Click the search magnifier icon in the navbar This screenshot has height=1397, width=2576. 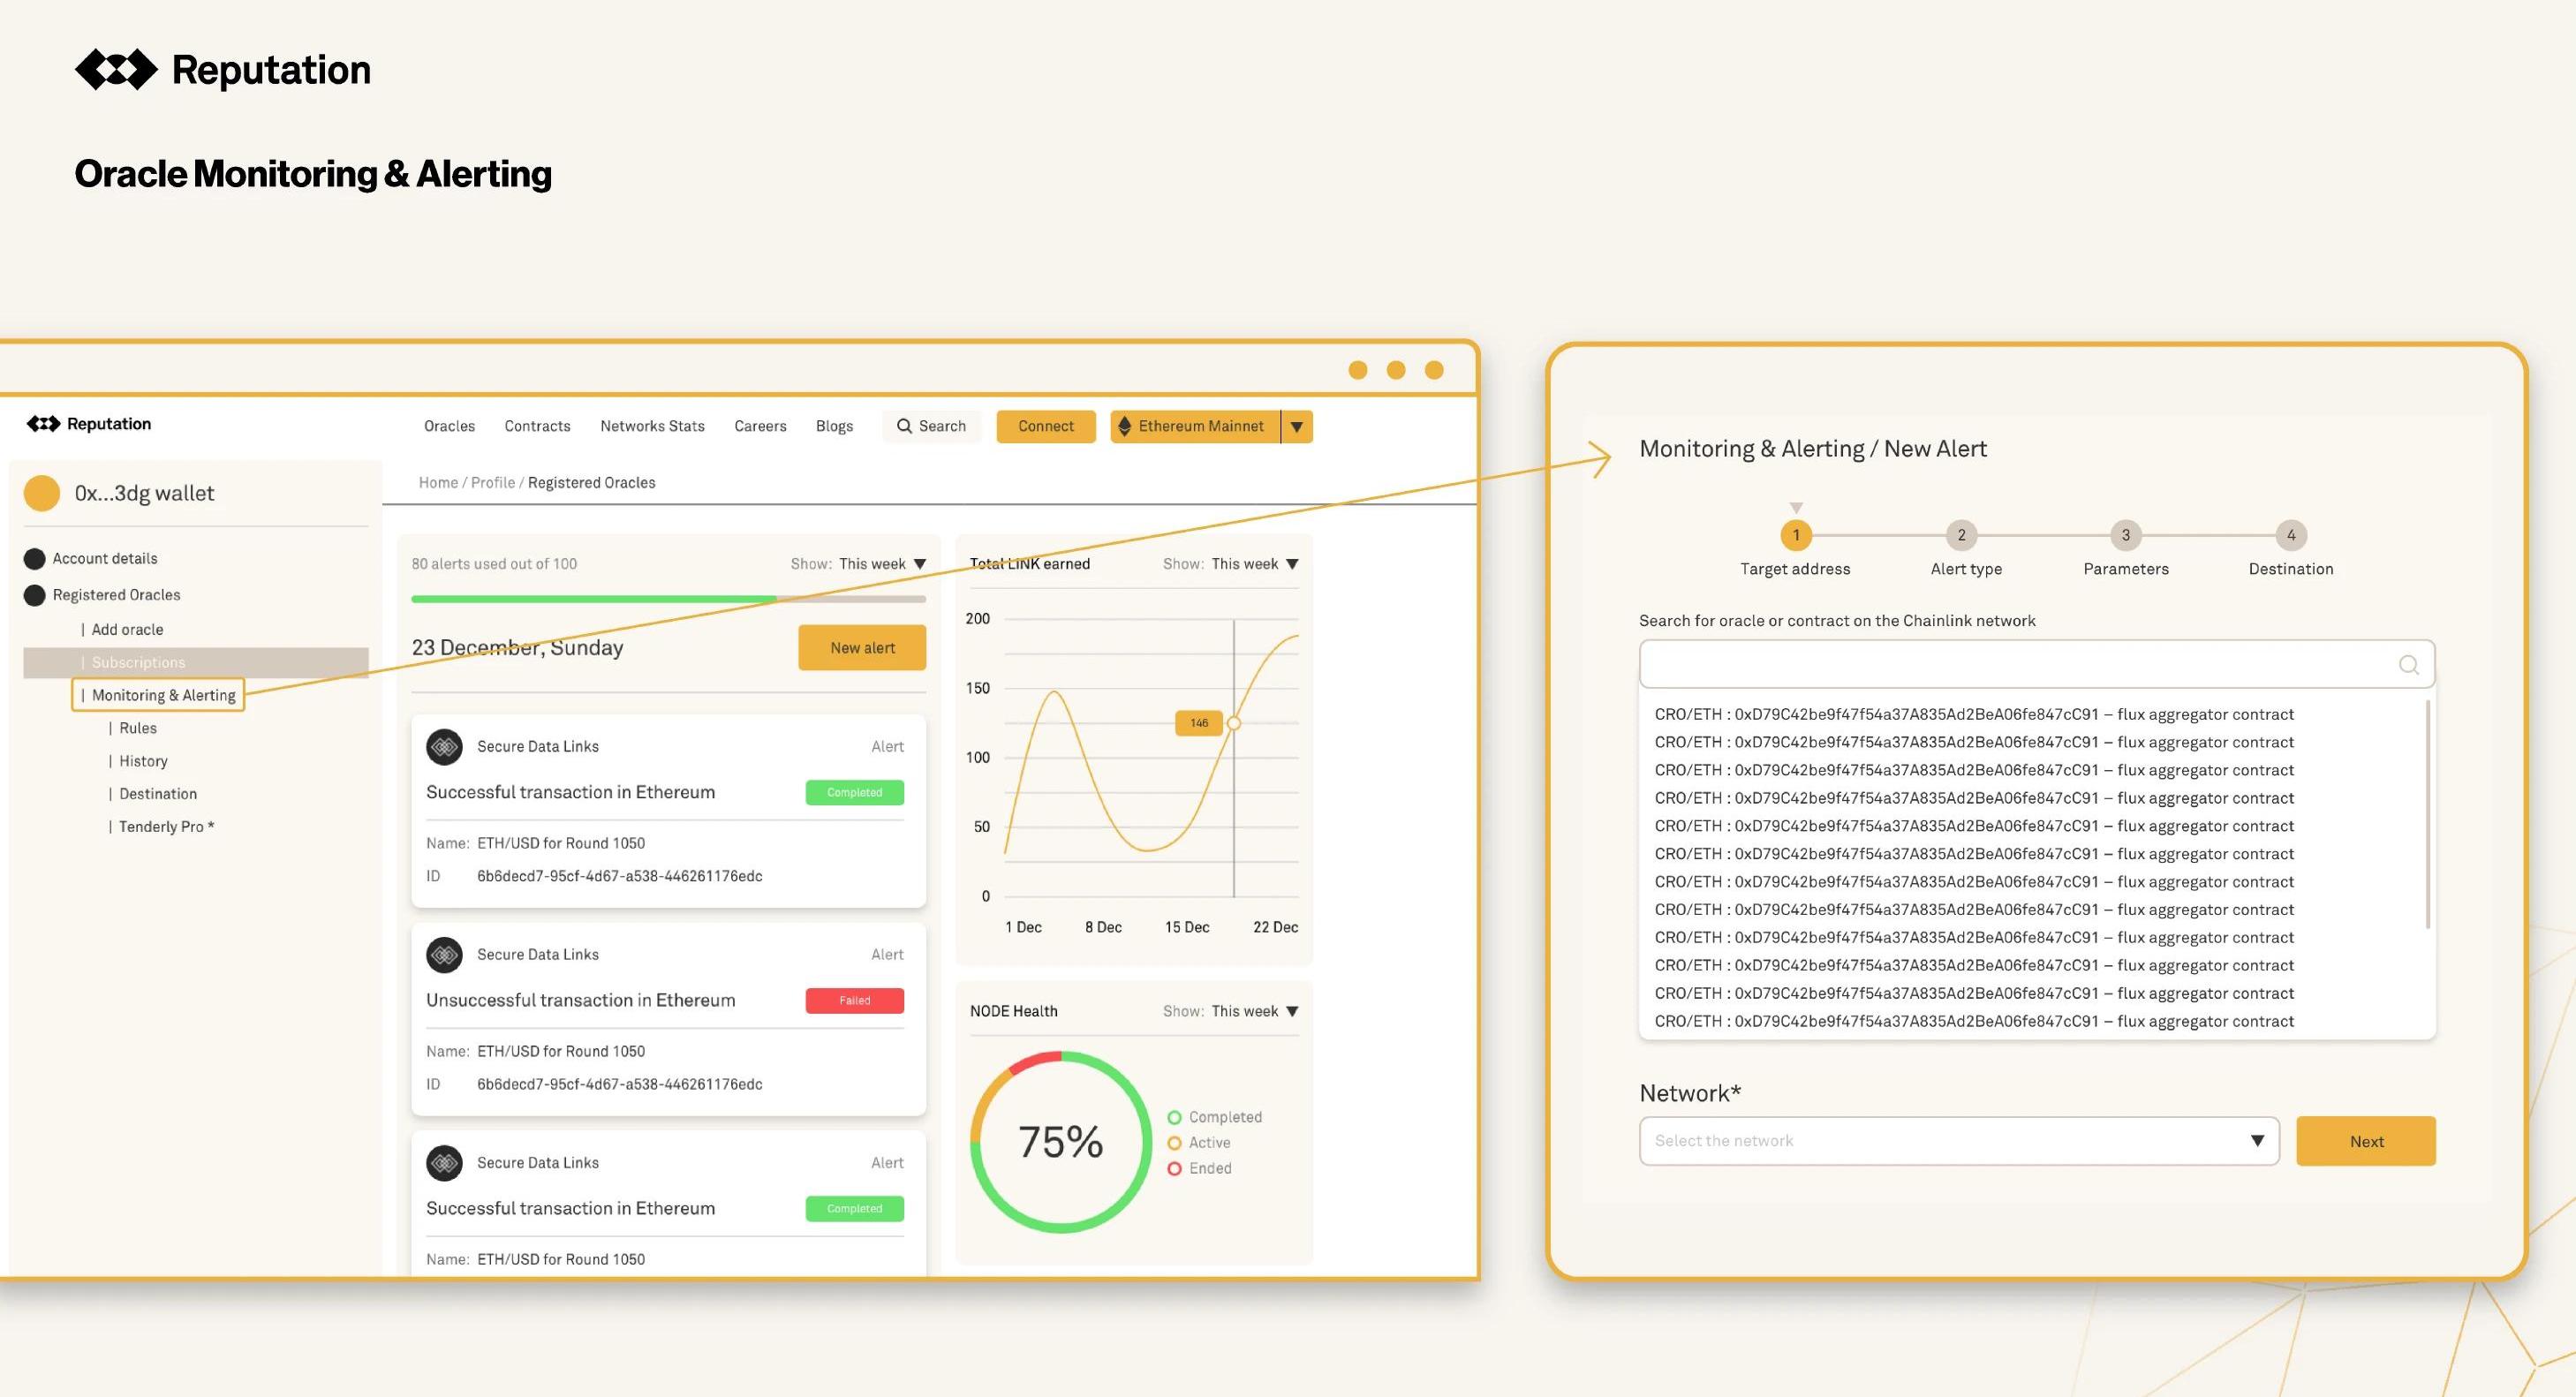point(904,426)
